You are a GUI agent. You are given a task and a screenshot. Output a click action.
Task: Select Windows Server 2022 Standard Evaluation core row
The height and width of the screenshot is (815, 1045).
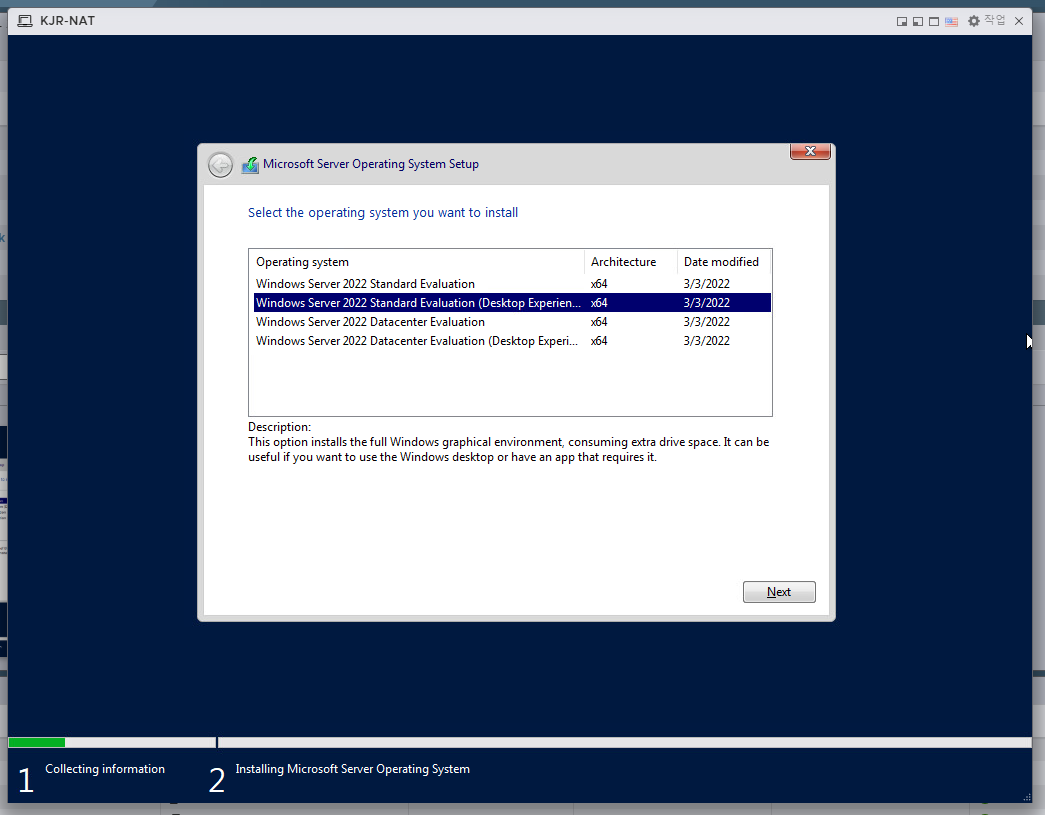[x=512, y=284]
